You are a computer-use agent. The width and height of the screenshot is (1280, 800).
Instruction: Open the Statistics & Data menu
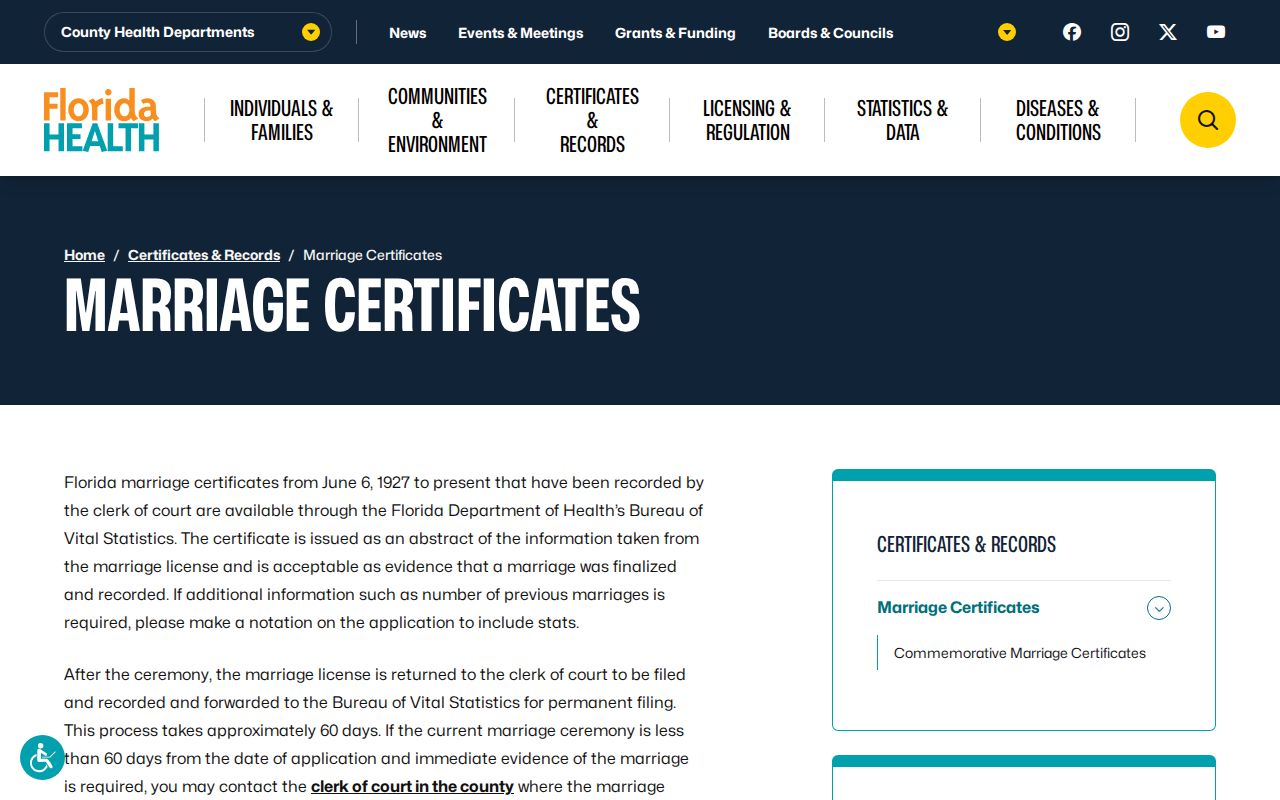coord(902,120)
